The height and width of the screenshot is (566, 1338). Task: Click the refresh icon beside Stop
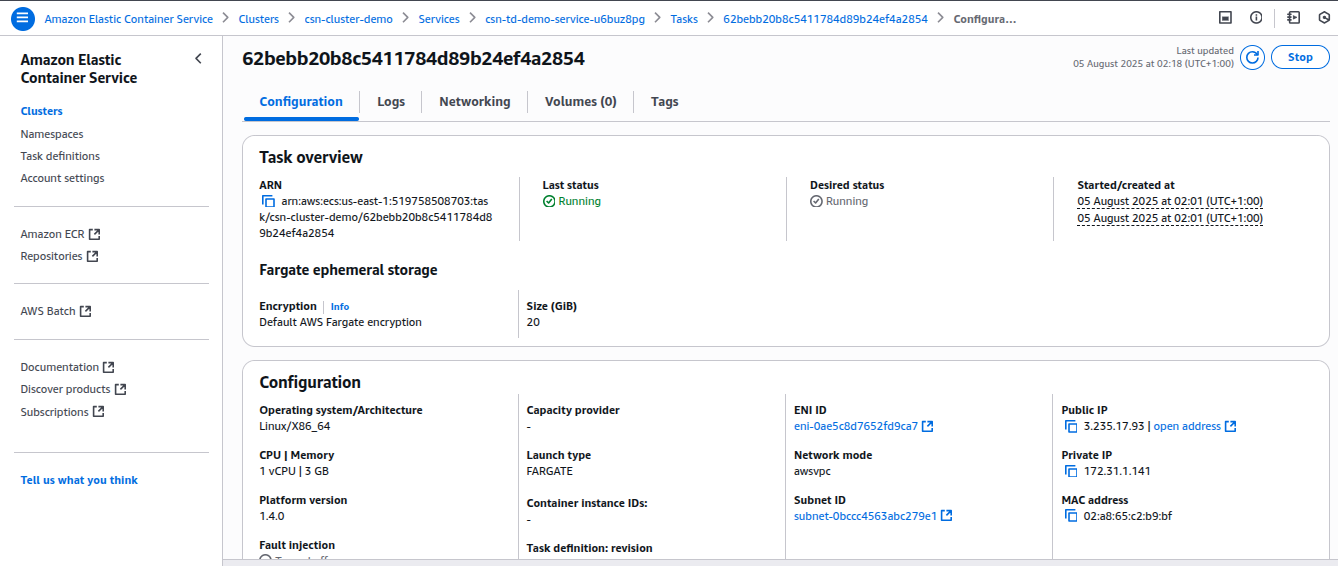pyautogui.click(x=1252, y=57)
